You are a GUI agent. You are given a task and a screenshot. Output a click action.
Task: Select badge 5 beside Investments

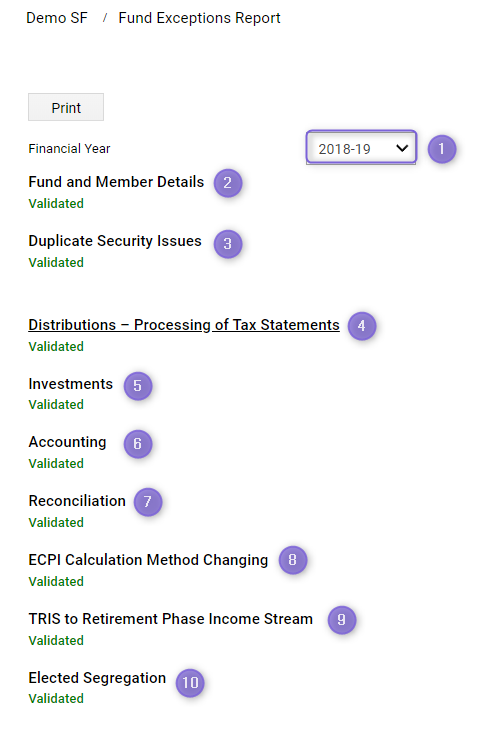point(138,386)
